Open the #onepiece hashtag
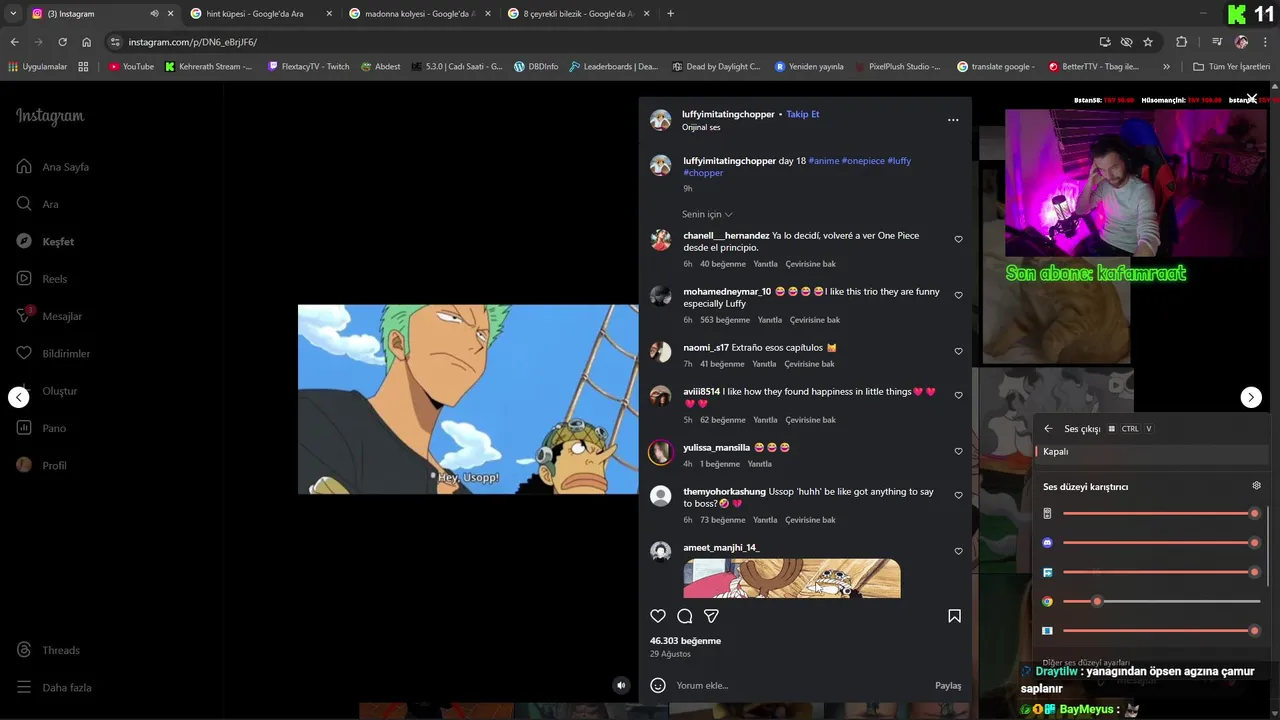 click(863, 161)
